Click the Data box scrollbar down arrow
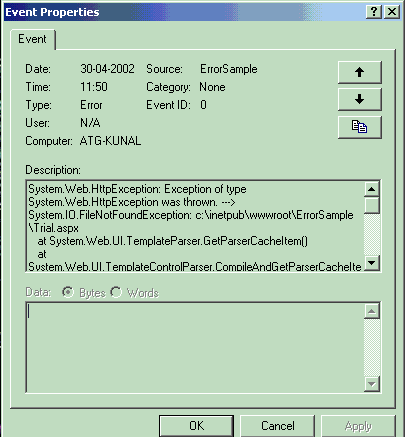Image resolution: width=405 pixels, height=437 pixels. 371,384
